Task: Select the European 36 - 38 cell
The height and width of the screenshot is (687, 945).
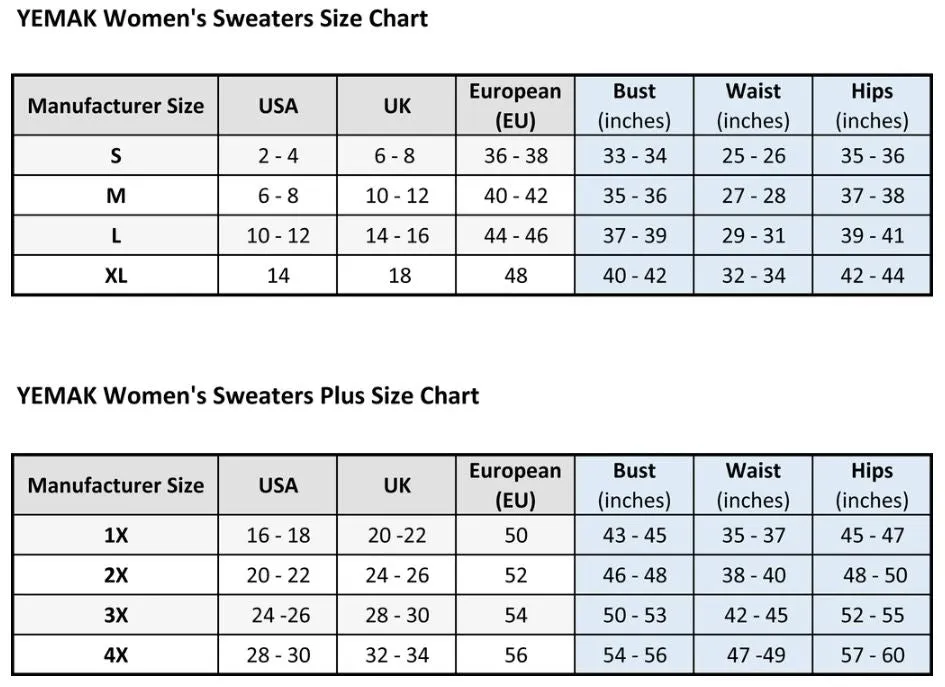Action: pos(516,155)
